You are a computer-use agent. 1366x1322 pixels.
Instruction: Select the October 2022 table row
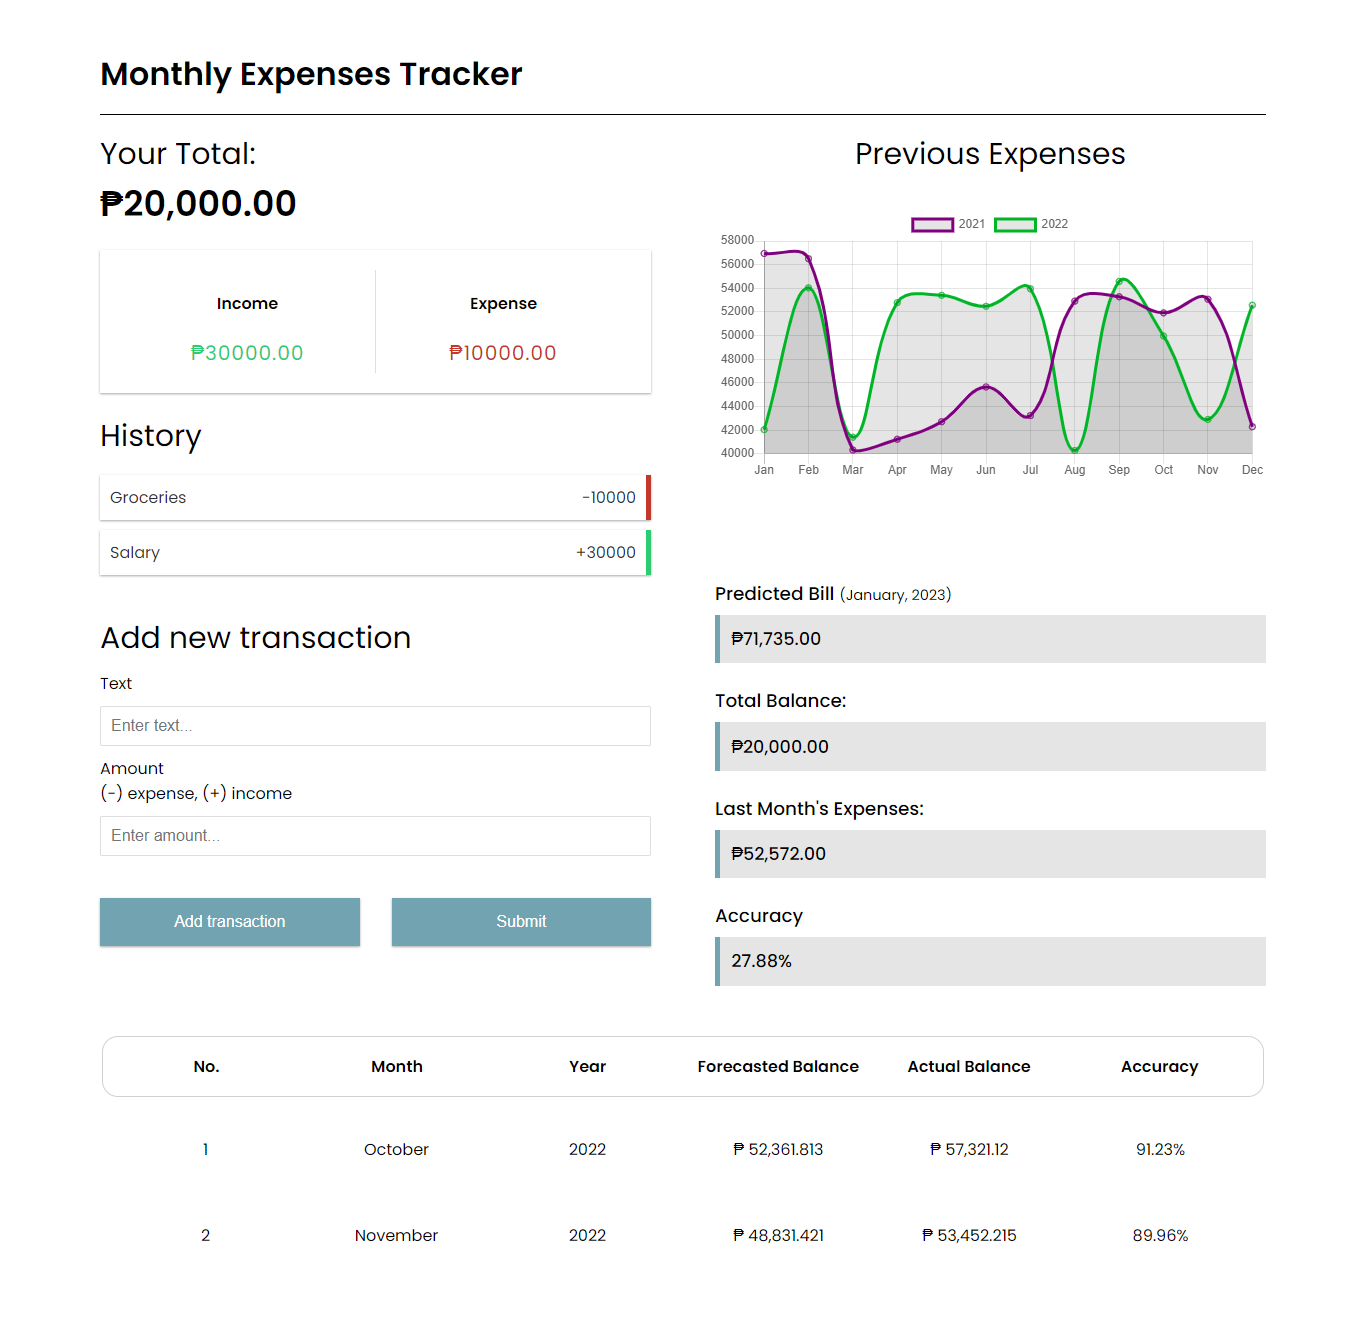[x=683, y=1149]
